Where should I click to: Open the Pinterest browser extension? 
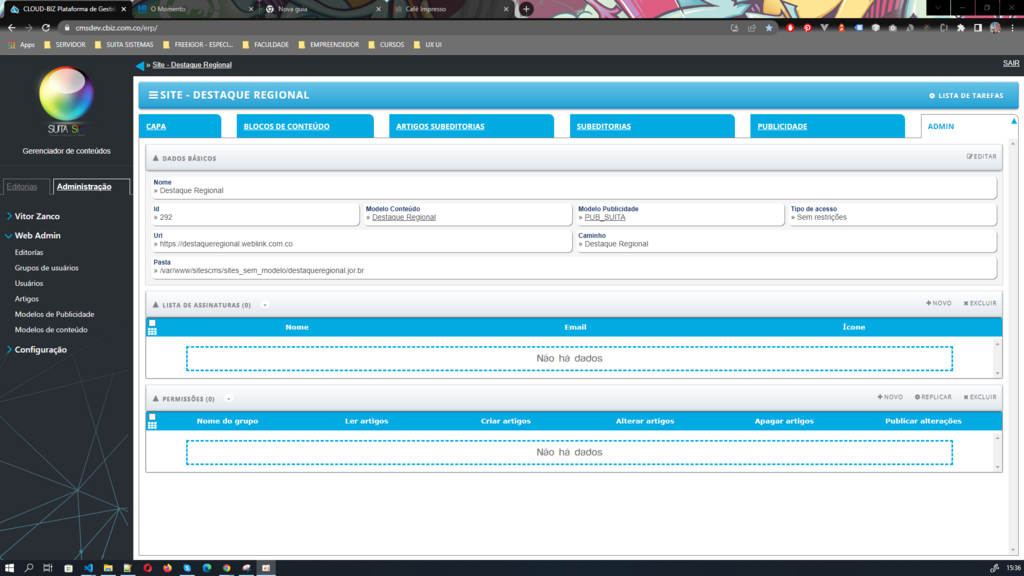(x=807, y=28)
